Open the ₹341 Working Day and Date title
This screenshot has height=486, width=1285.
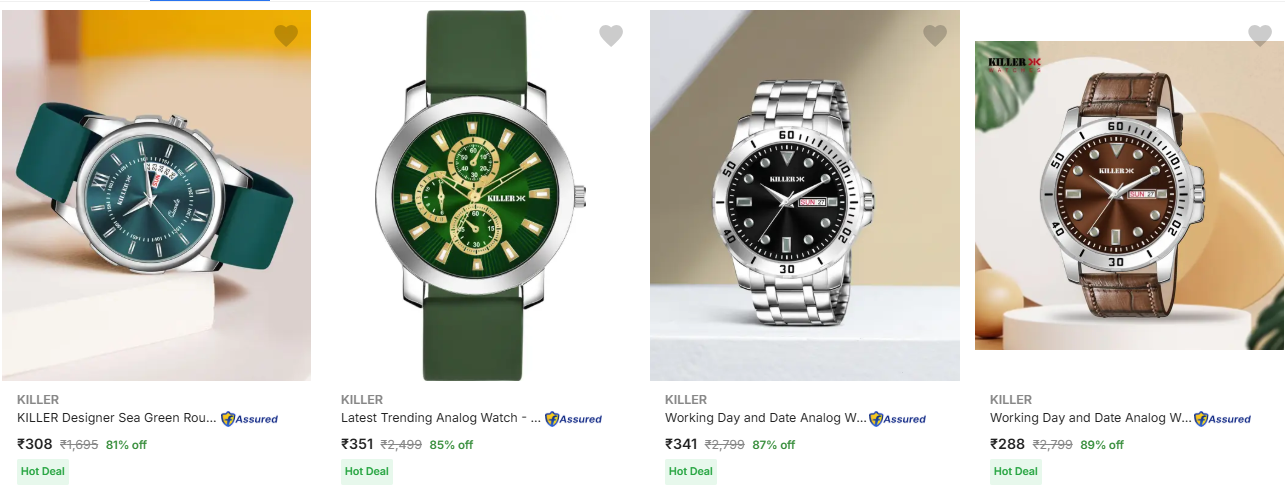pos(765,418)
